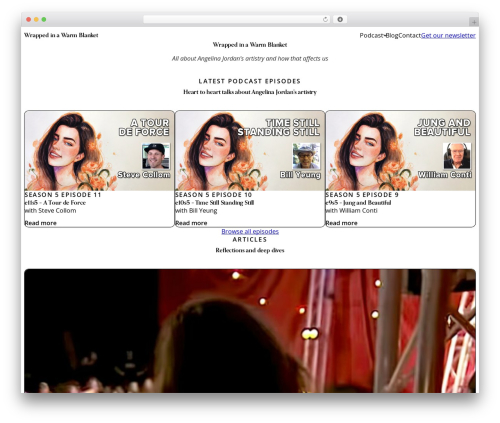Click the browser reload icon
The height and width of the screenshot is (423, 500).
pos(325,20)
